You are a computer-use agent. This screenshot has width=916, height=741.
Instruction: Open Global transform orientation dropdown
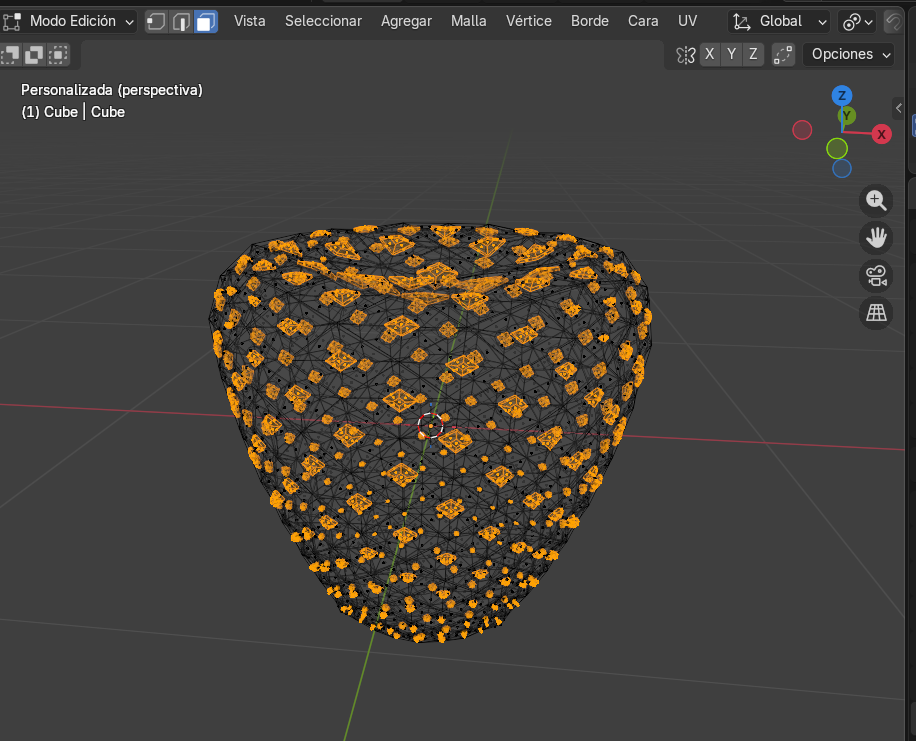coord(780,21)
